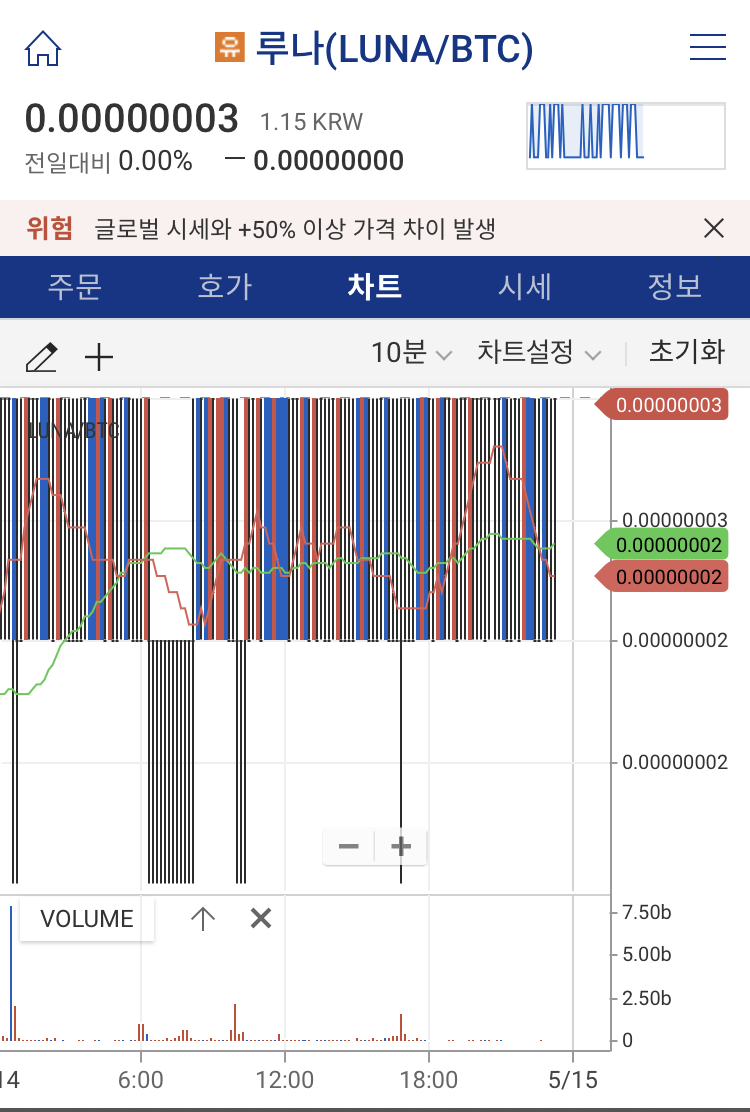
Task: Zoom out chart with minus button
Action: (348, 846)
